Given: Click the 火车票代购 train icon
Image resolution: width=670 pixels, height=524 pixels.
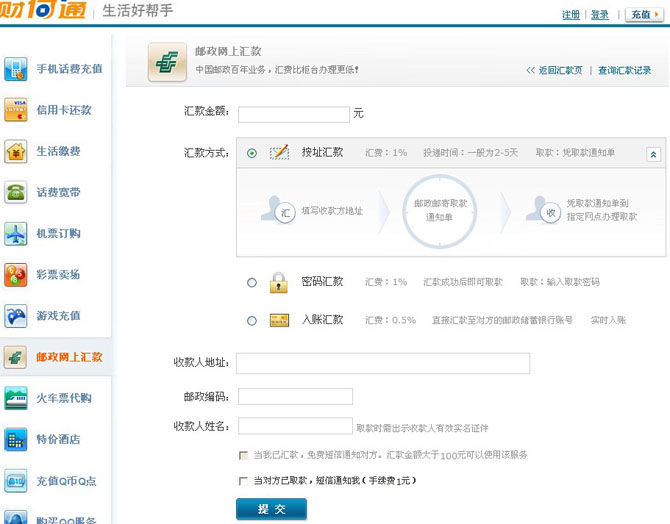Looking at the screenshot, I should pos(16,398).
